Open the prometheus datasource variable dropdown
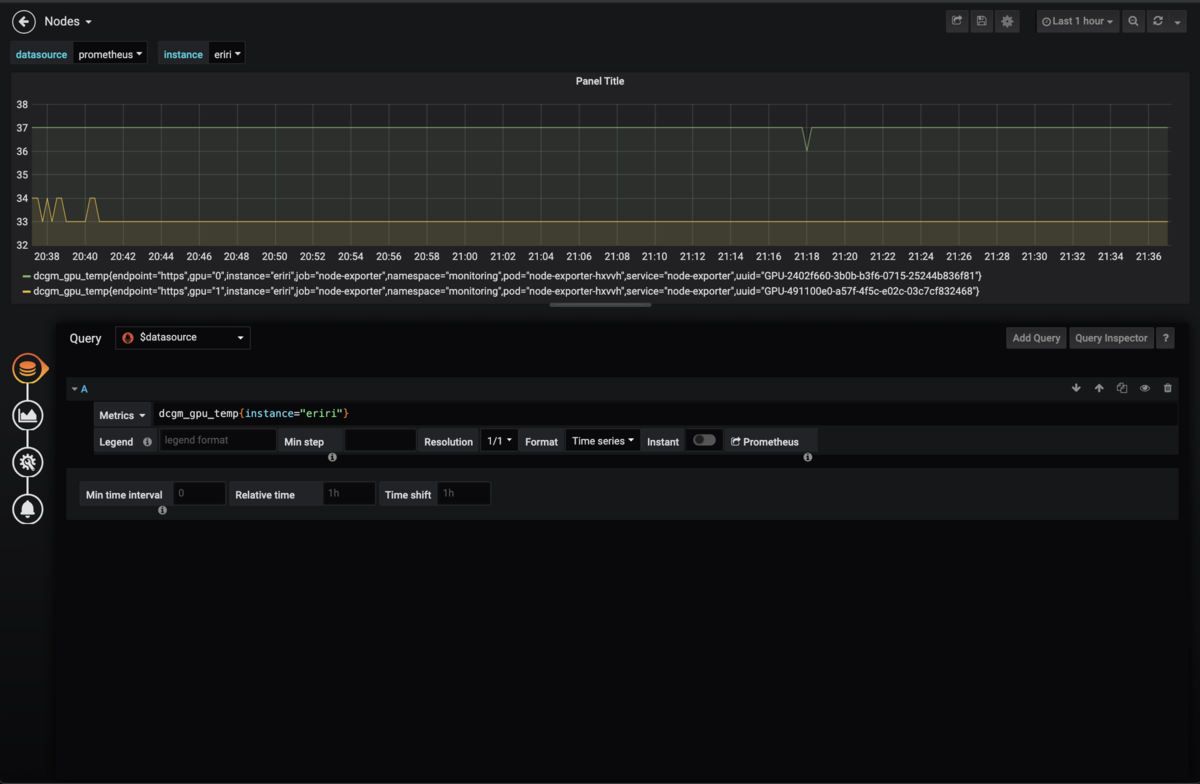Screen dimensions: 1200x784 click(110, 54)
